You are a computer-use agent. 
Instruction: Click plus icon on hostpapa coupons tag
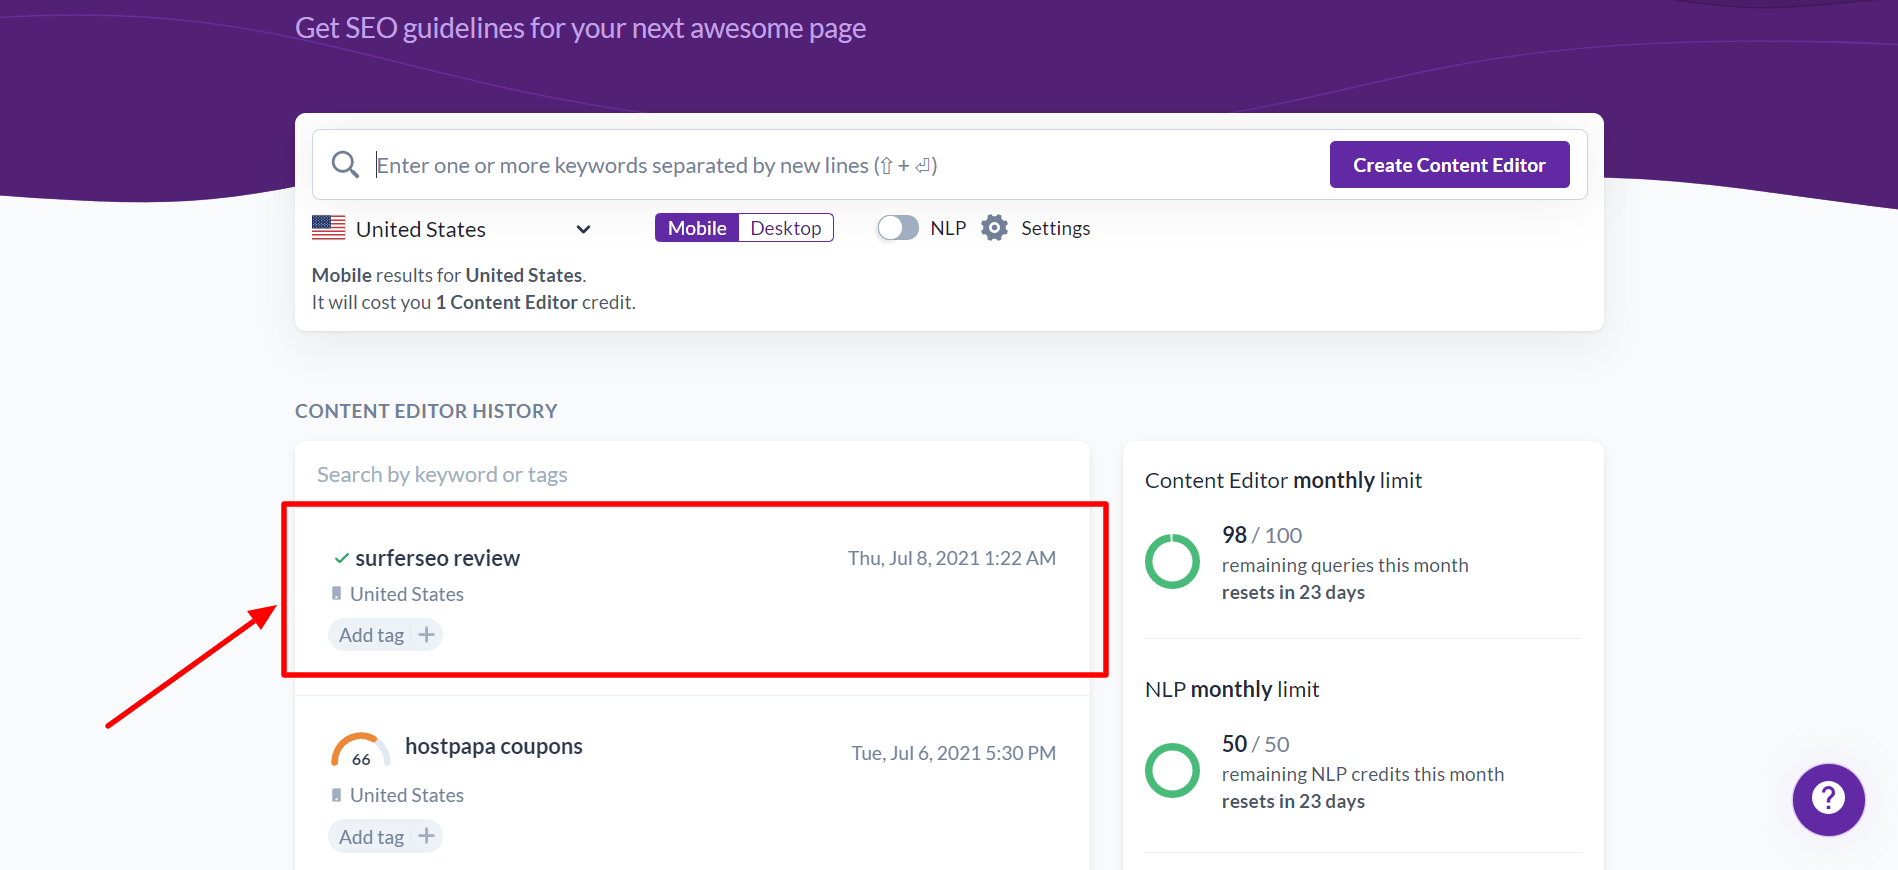click(x=426, y=836)
